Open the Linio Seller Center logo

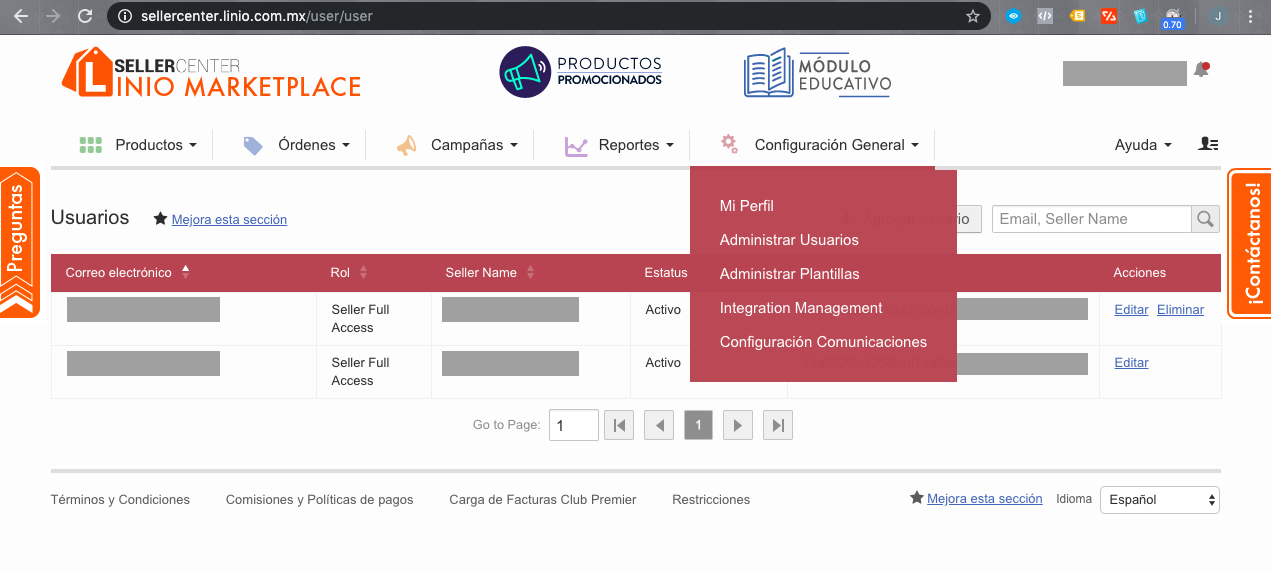coord(211,73)
